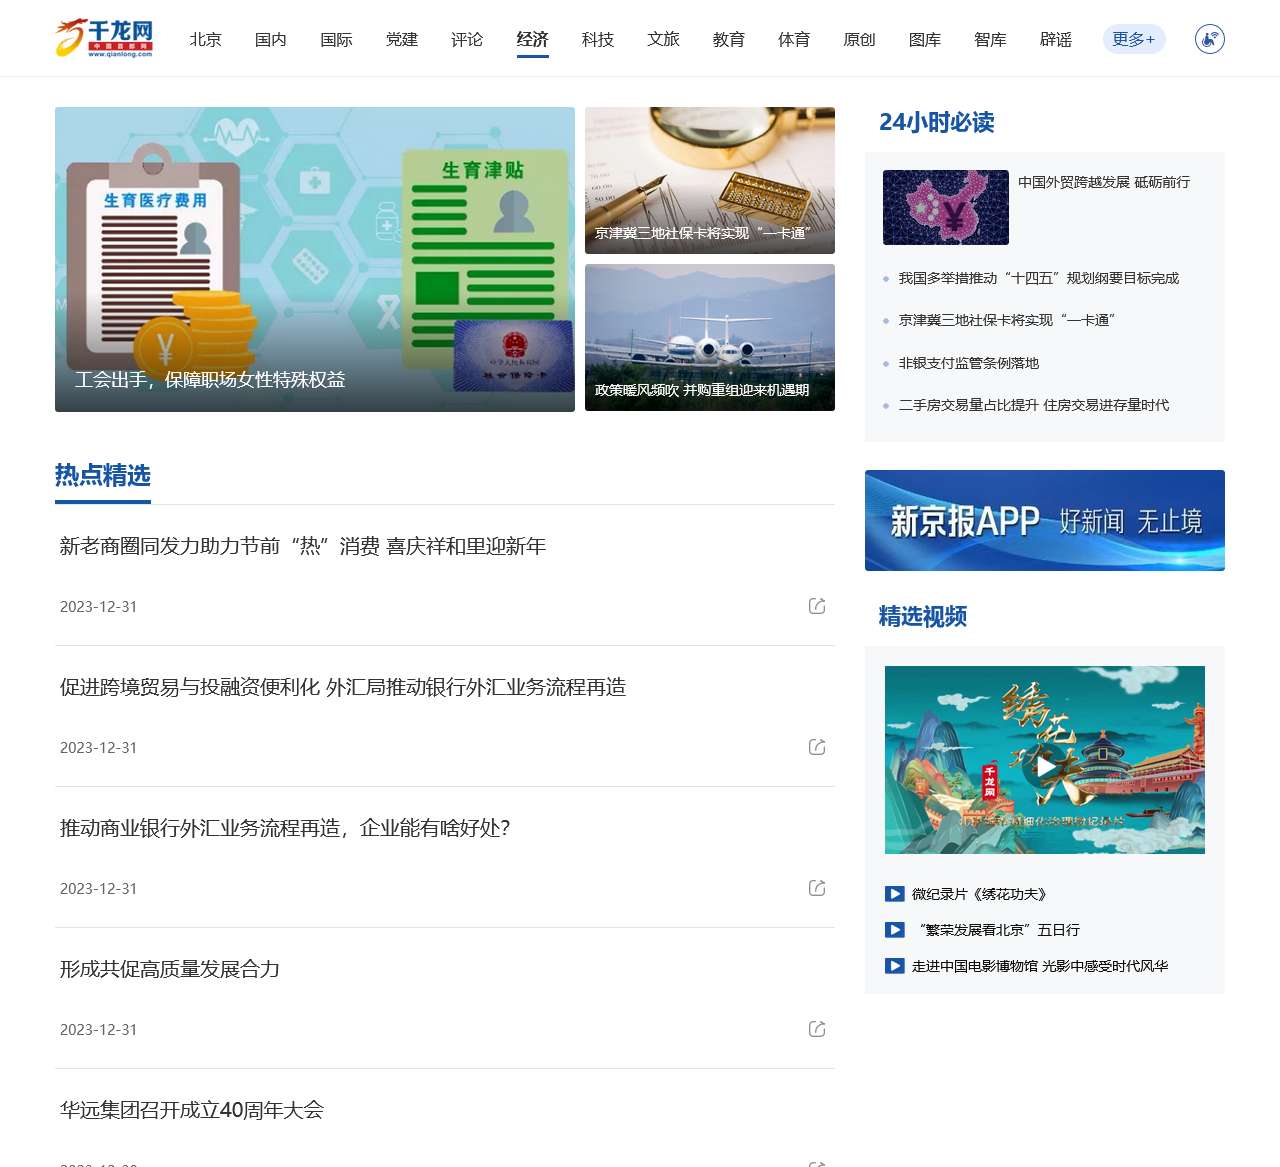Click share icon for 新老商圈 article
1280x1167 pixels.
(817, 606)
